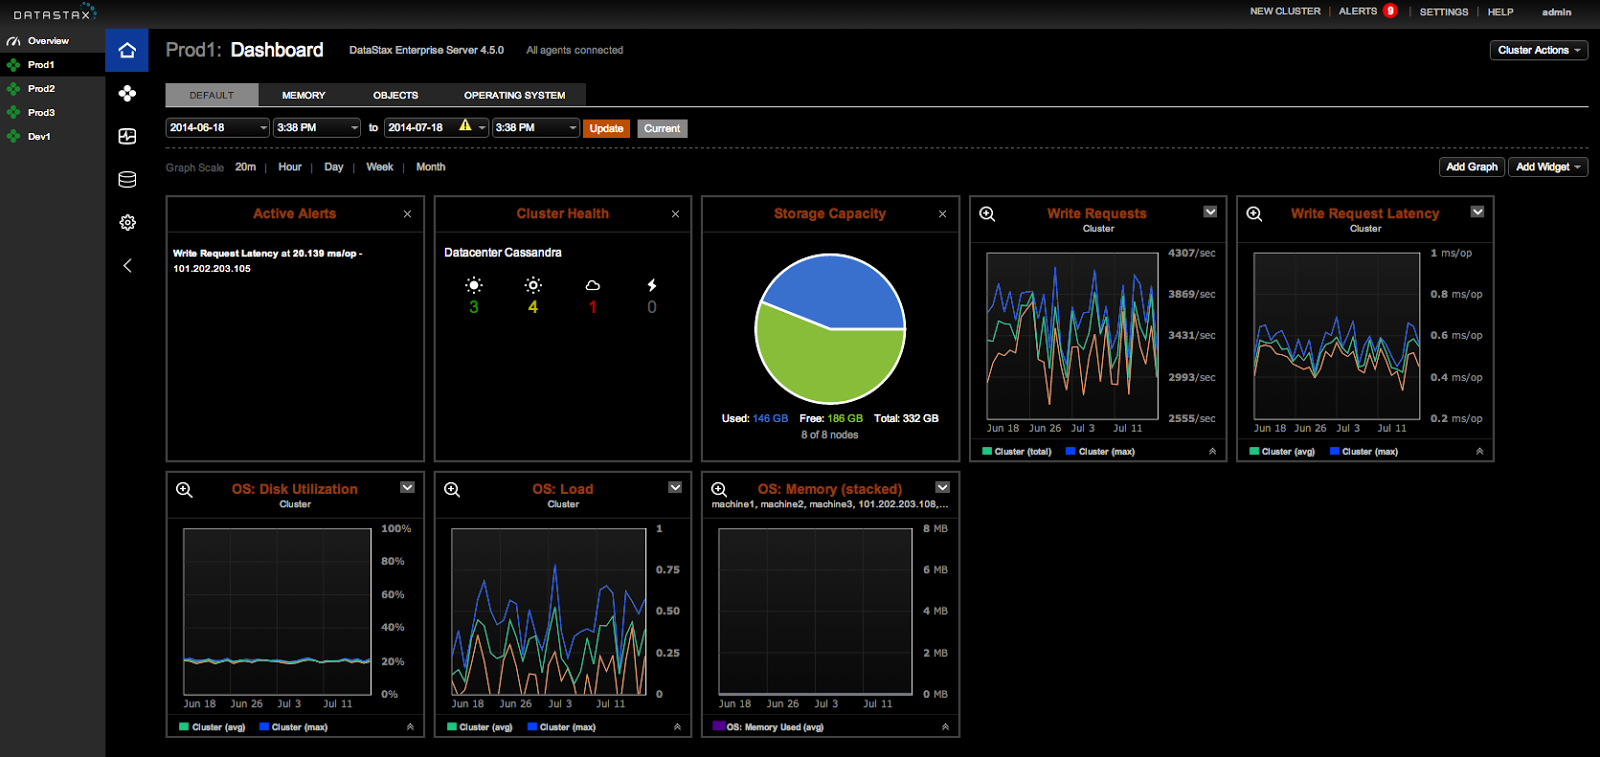Screen dimensions: 1600x757
Task: Open the start date 2014-06-18 dropdown
Action: click(x=217, y=128)
